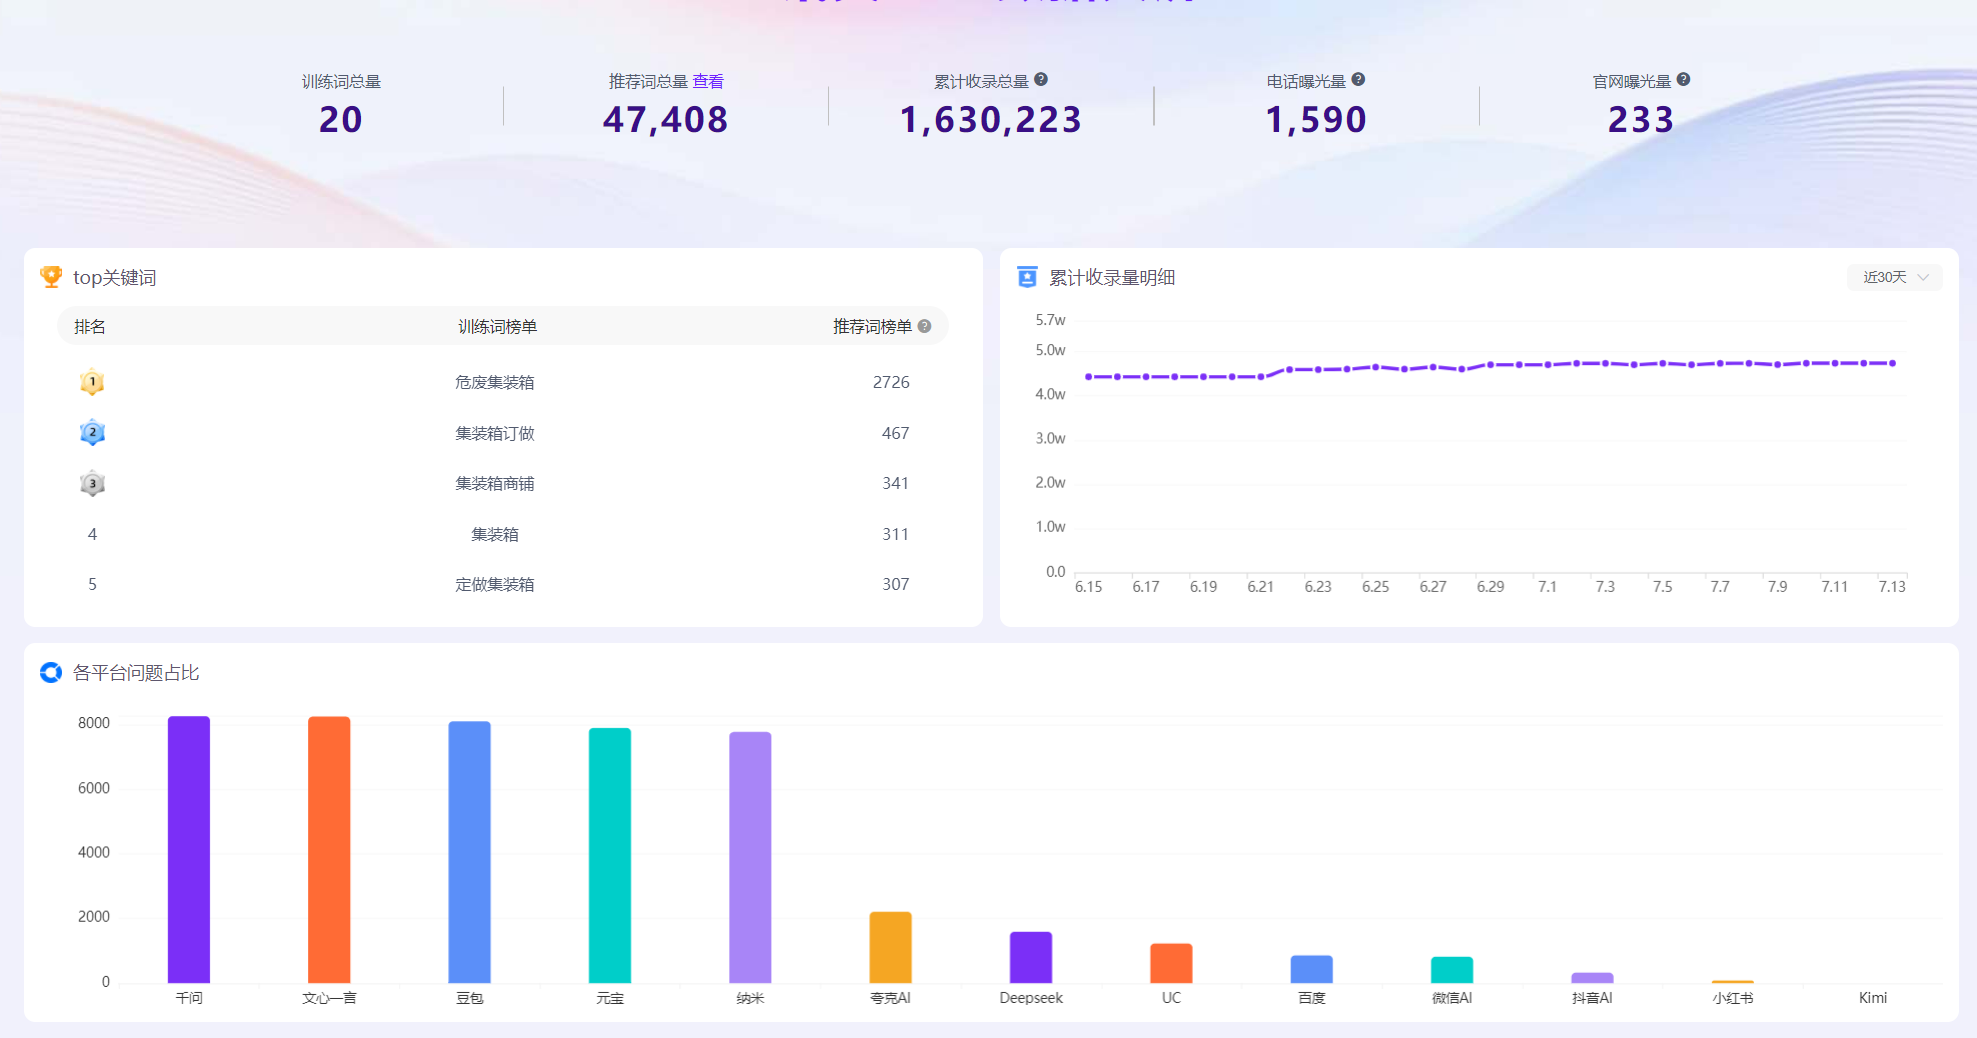Click help icon next to 推荐词榜单 header
This screenshot has width=1977, height=1038.
(925, 326)
